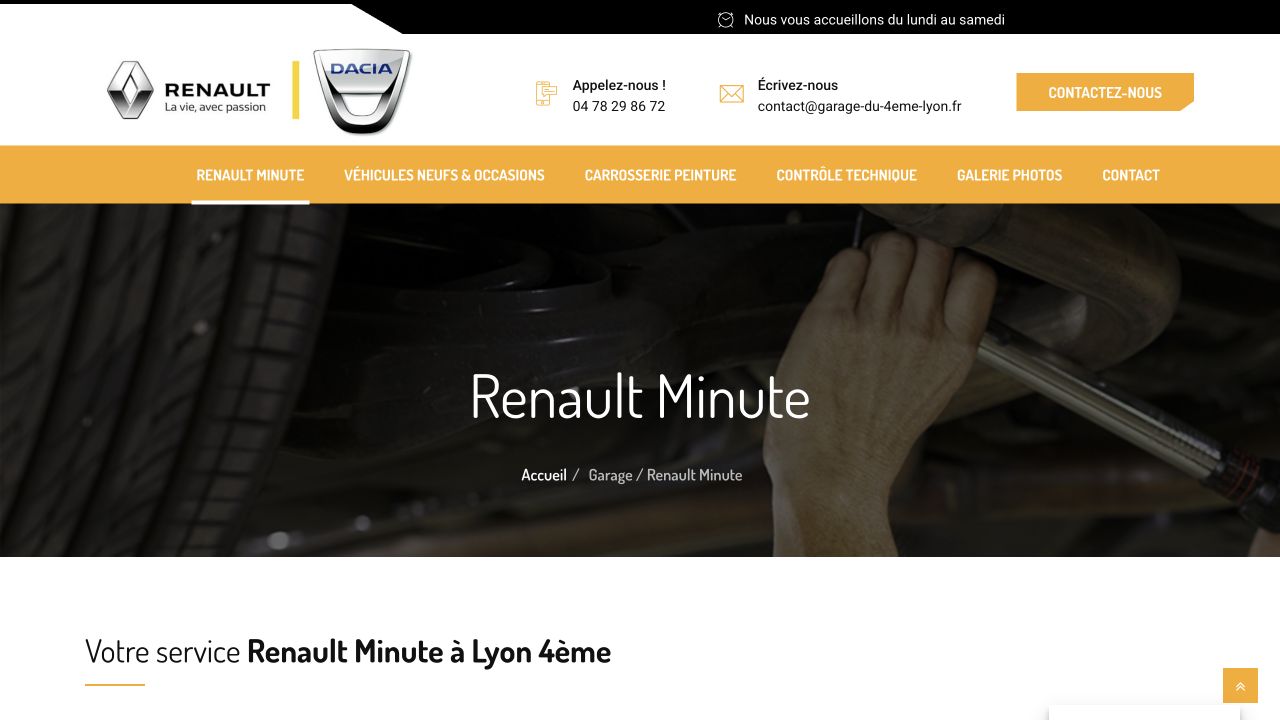Click the Appelez-nous ! label
The image size is (1280, 720).
pos(619,85)
